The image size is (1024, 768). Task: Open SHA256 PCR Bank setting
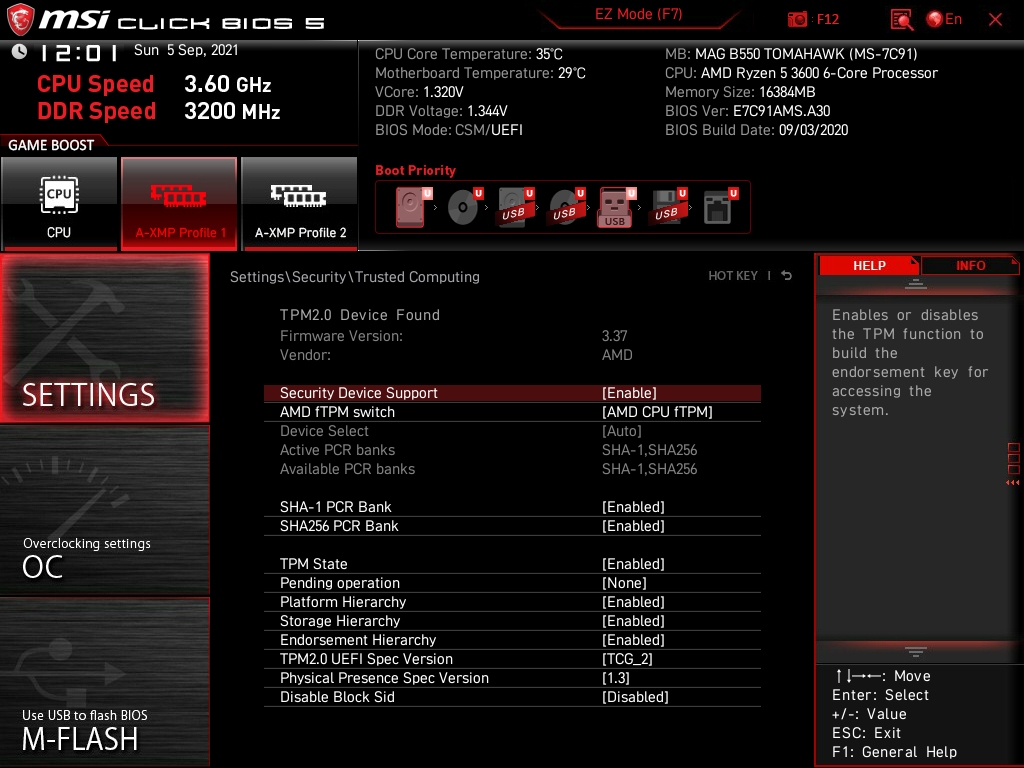(x=512, y=526)
